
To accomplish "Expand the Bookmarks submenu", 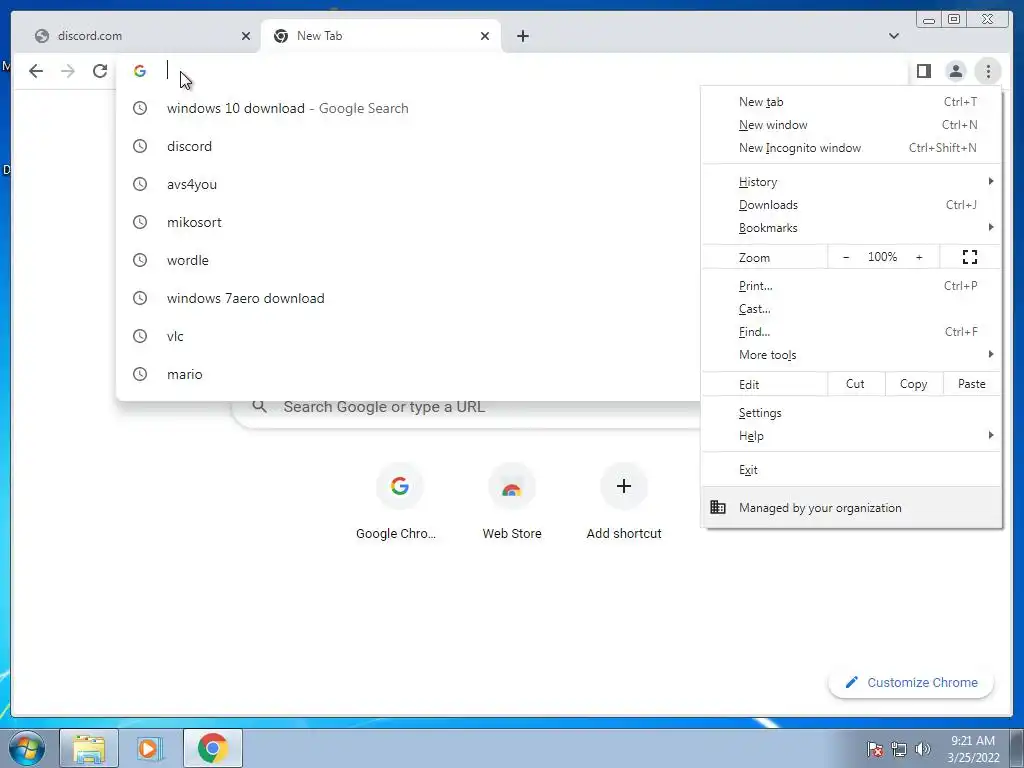I will click(x=852, y=227).
